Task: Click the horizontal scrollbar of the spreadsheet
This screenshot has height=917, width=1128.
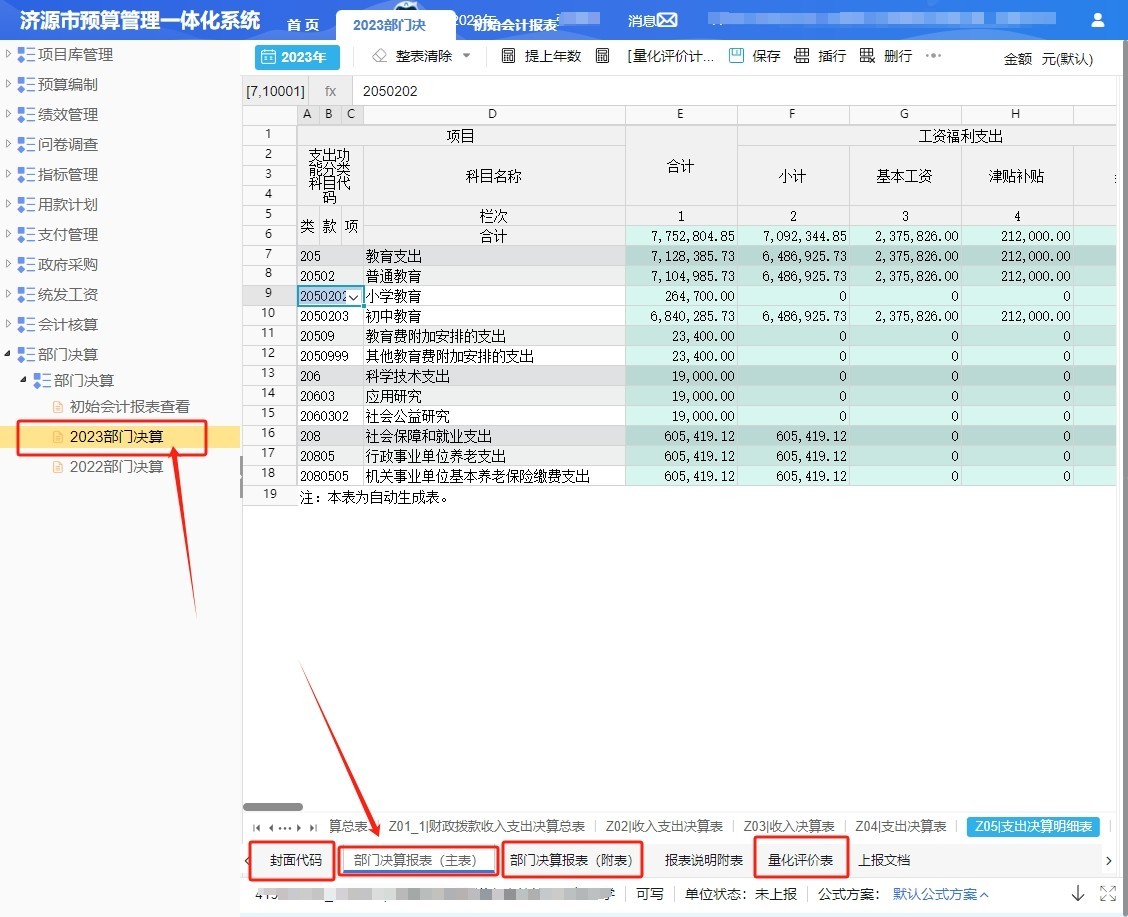Action: (273, 807)
